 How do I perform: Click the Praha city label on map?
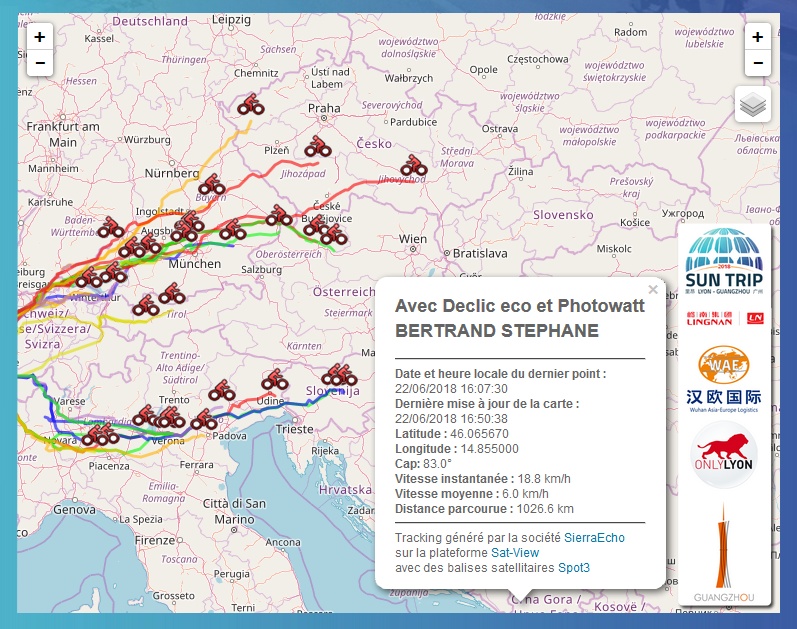[x=324, y=108]
